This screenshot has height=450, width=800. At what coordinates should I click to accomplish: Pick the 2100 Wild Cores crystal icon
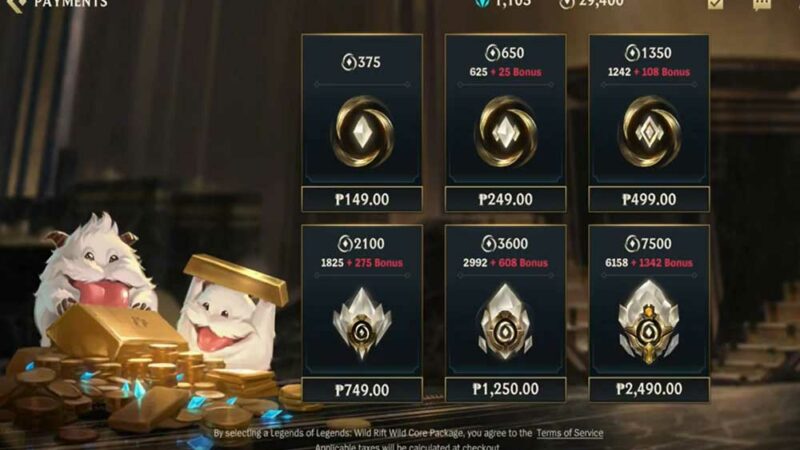click(362, 323)
